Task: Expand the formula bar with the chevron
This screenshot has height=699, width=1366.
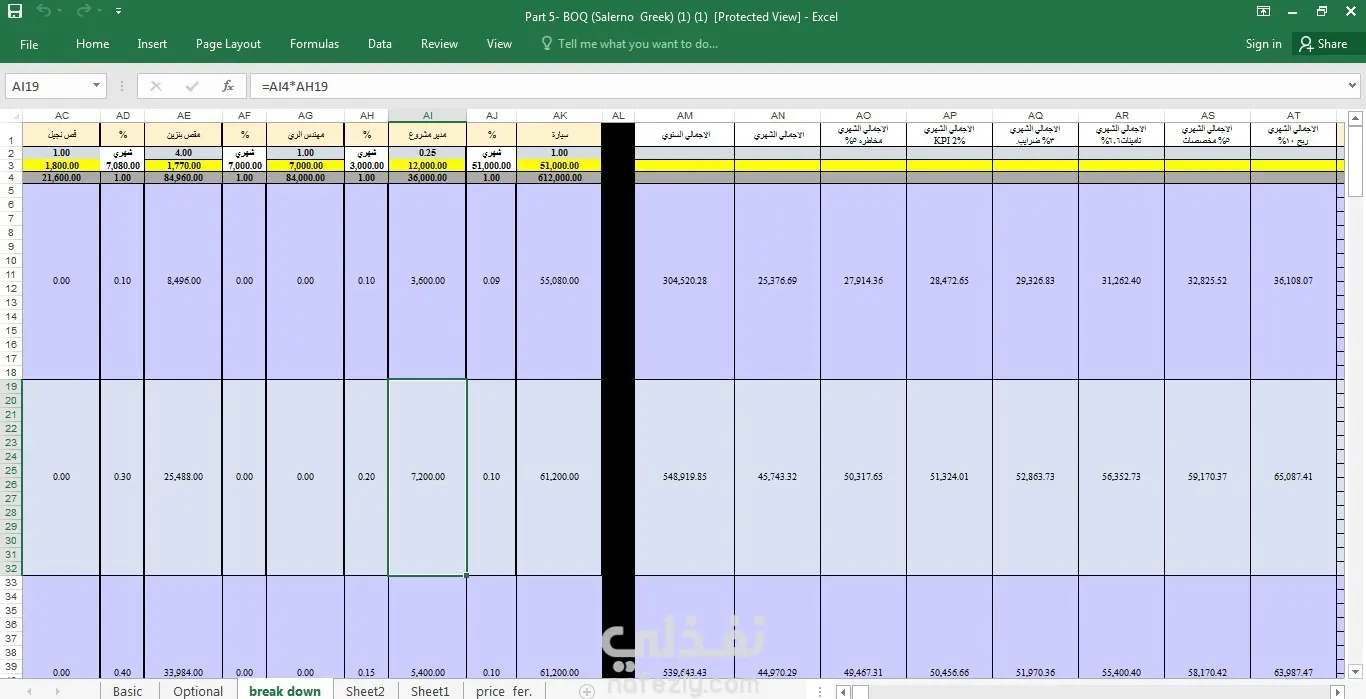Action: point(1353,86)
